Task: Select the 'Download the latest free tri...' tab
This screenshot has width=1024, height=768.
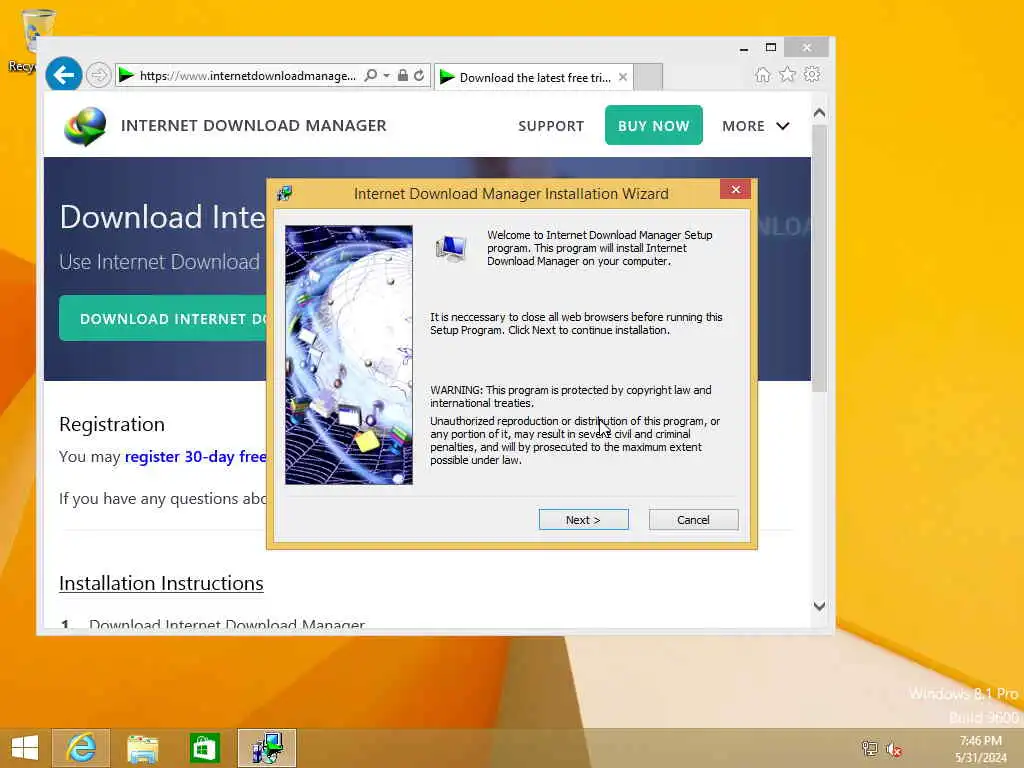Action: (534, 78)
